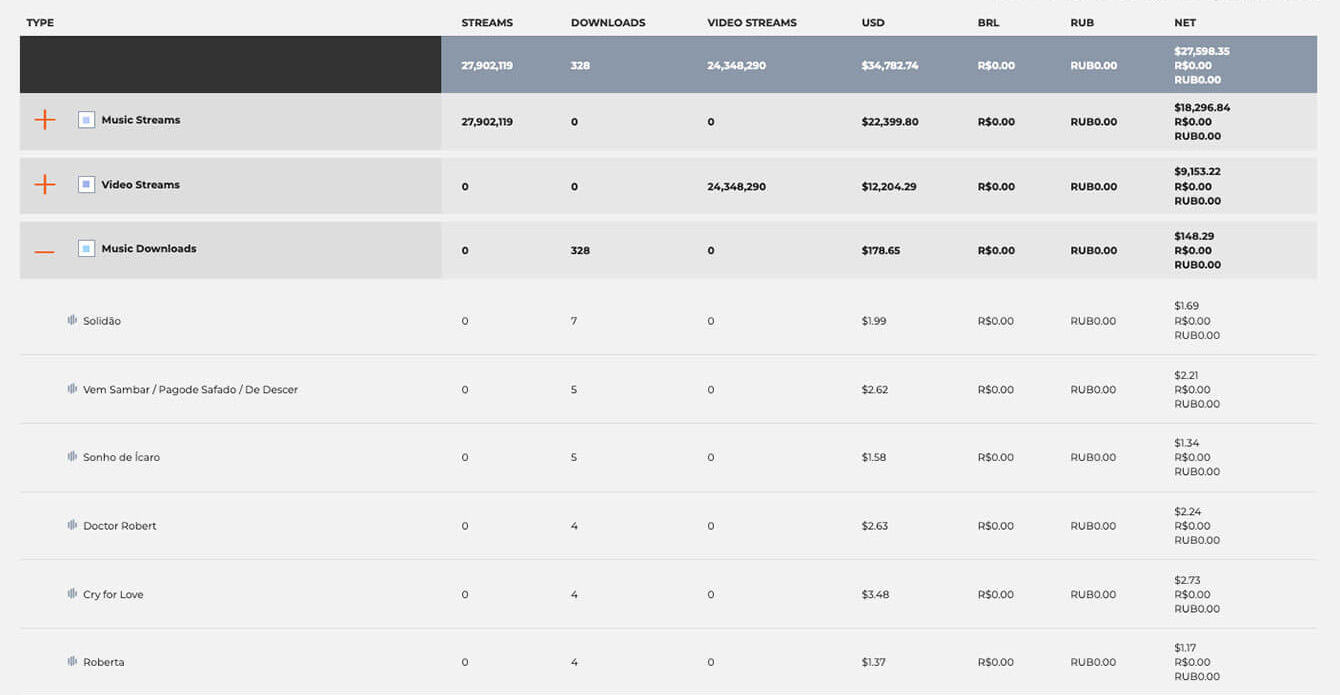This screenshot has width=1340, height=695.
Task: Click the USD column header
Action: (x=873, y=23)
